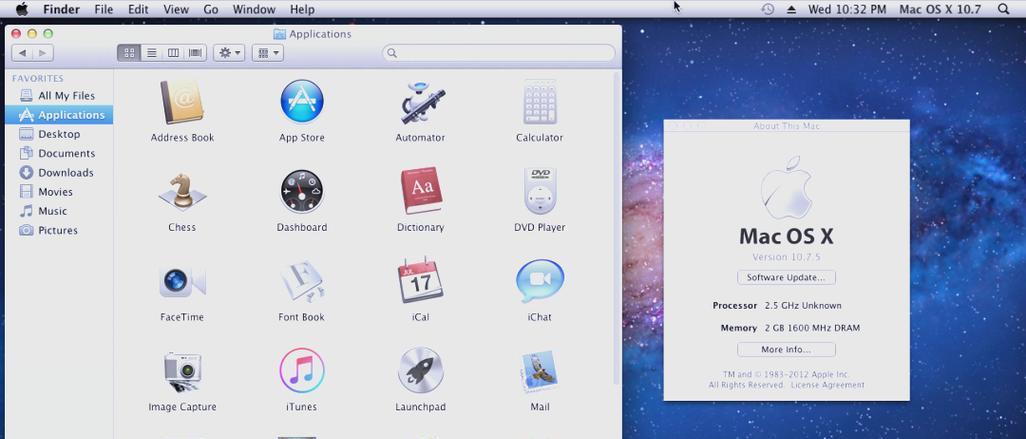
Task: Switch Finder to Cover Flow view
Action: (196, 53)
